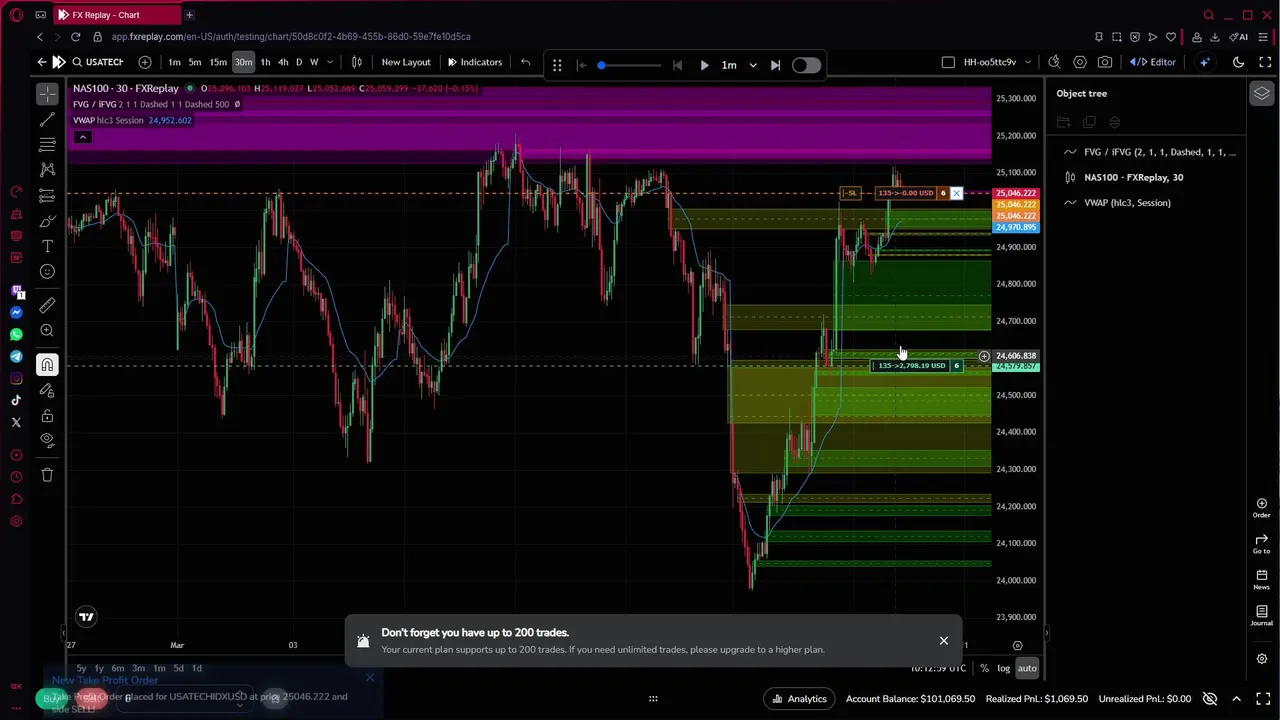Play the replay
Screen dimensions: 1280x720
click(704, 65)
